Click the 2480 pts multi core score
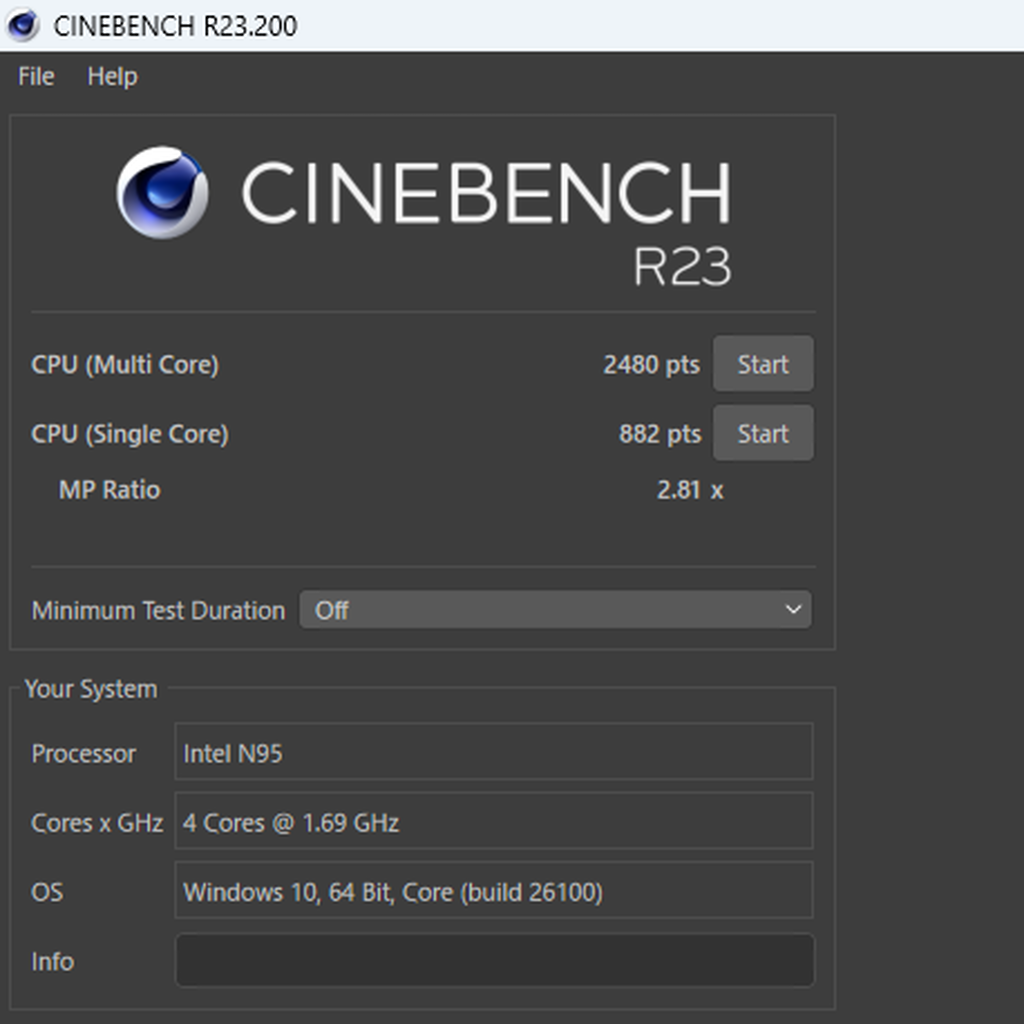Screen dimensions: 1024x1024 click(651, 365)
